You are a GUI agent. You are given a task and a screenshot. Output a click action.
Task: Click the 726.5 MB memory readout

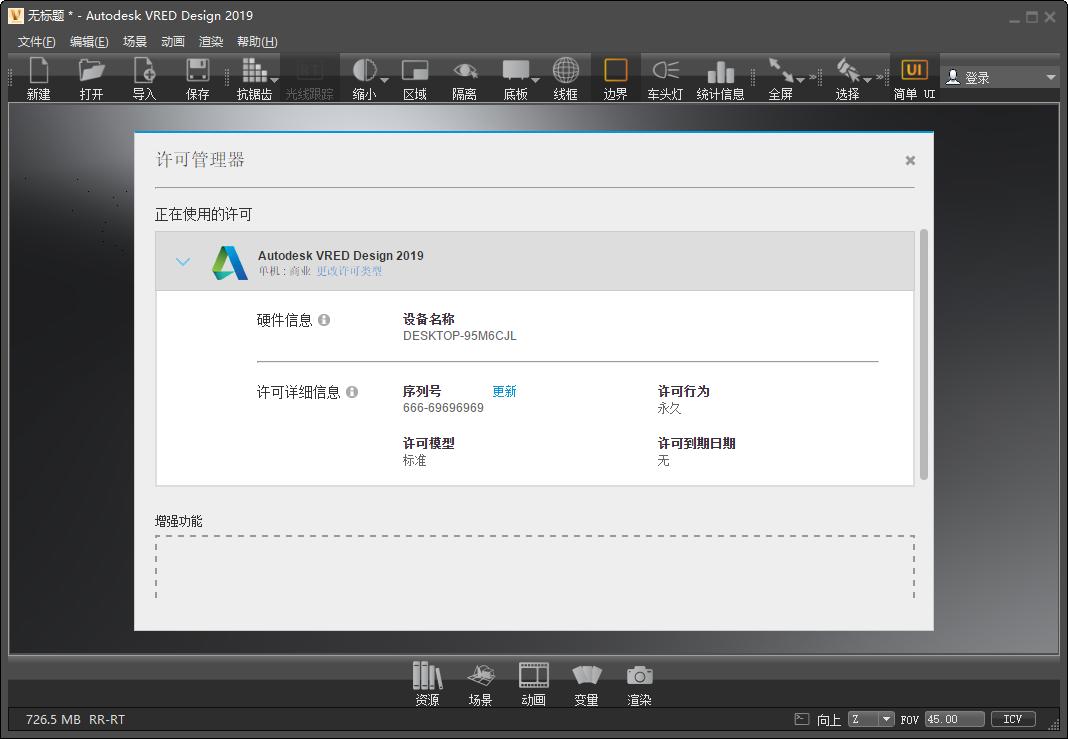pos(53,720)
